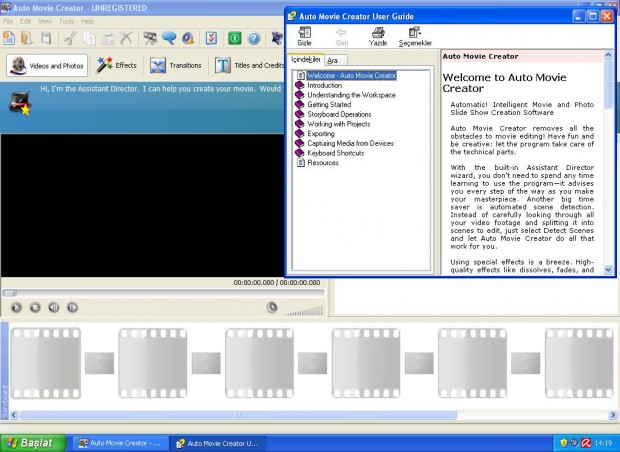The image size is (620, 452).
Task: Click the blue question mark help icon
Action: (x=254, y=38)
